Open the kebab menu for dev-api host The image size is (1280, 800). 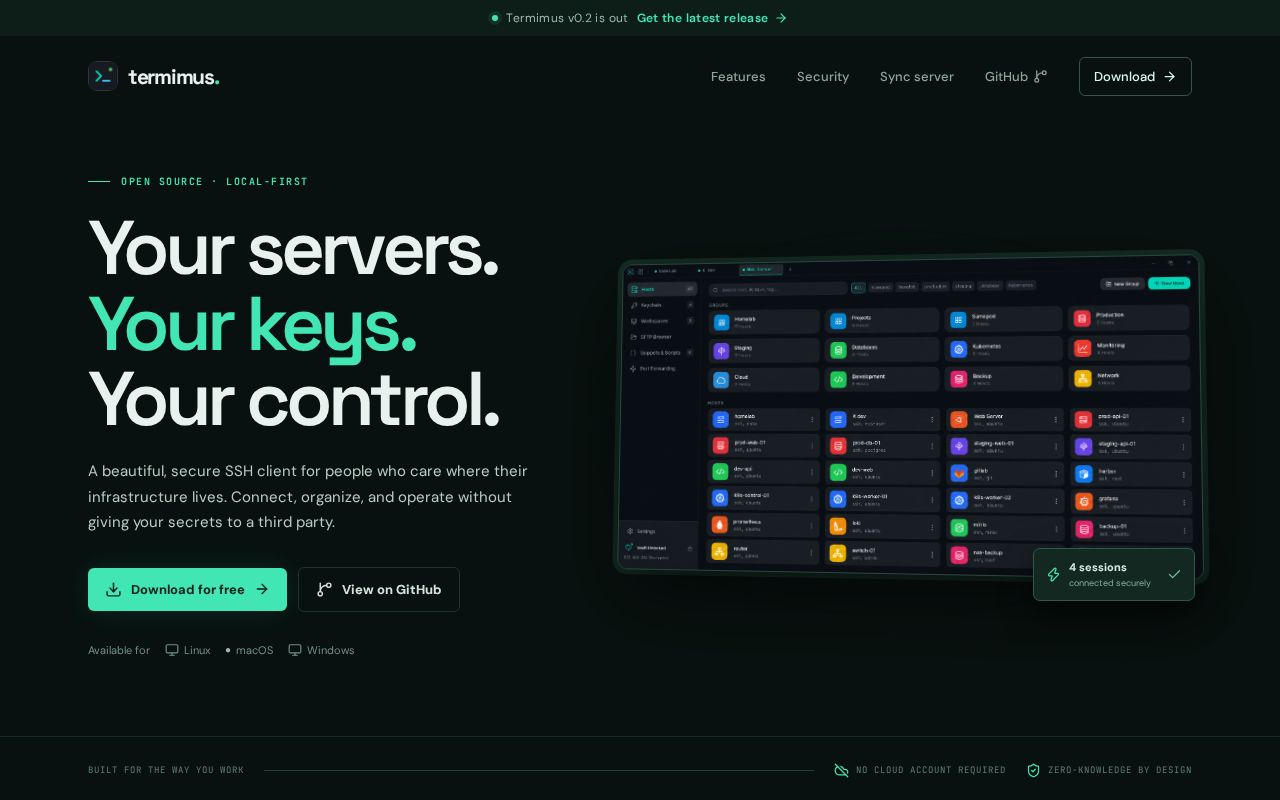pos(812,472)
